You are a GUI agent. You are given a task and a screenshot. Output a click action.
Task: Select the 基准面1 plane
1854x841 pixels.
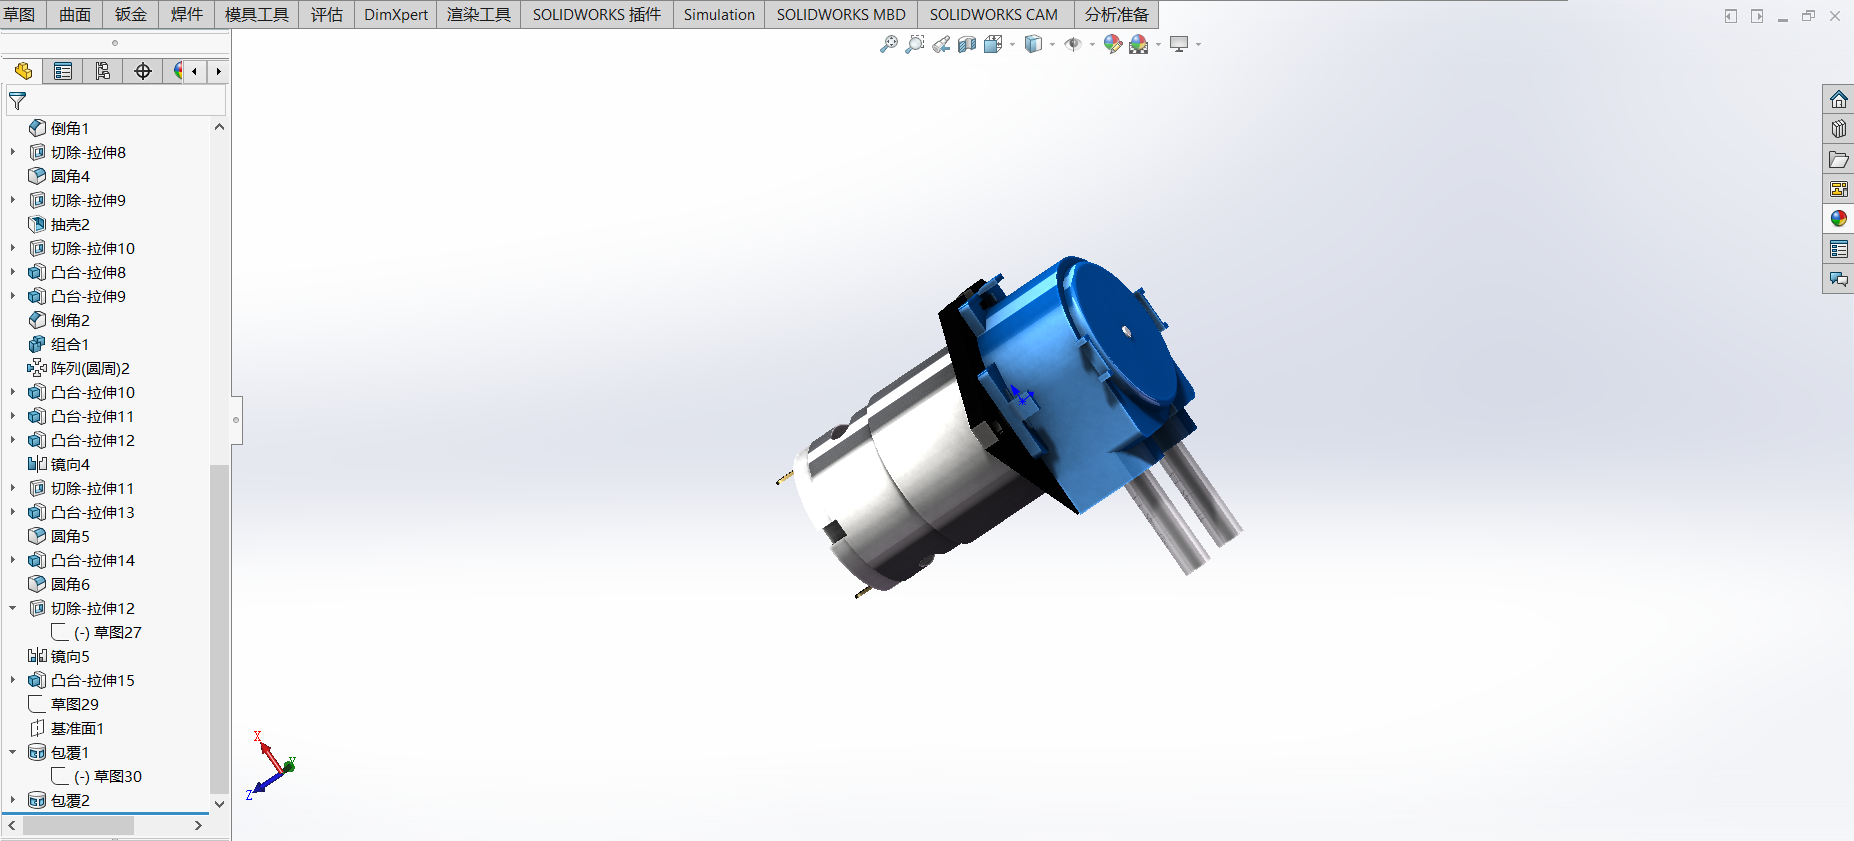pyautogui.click(x=66, y=728)
